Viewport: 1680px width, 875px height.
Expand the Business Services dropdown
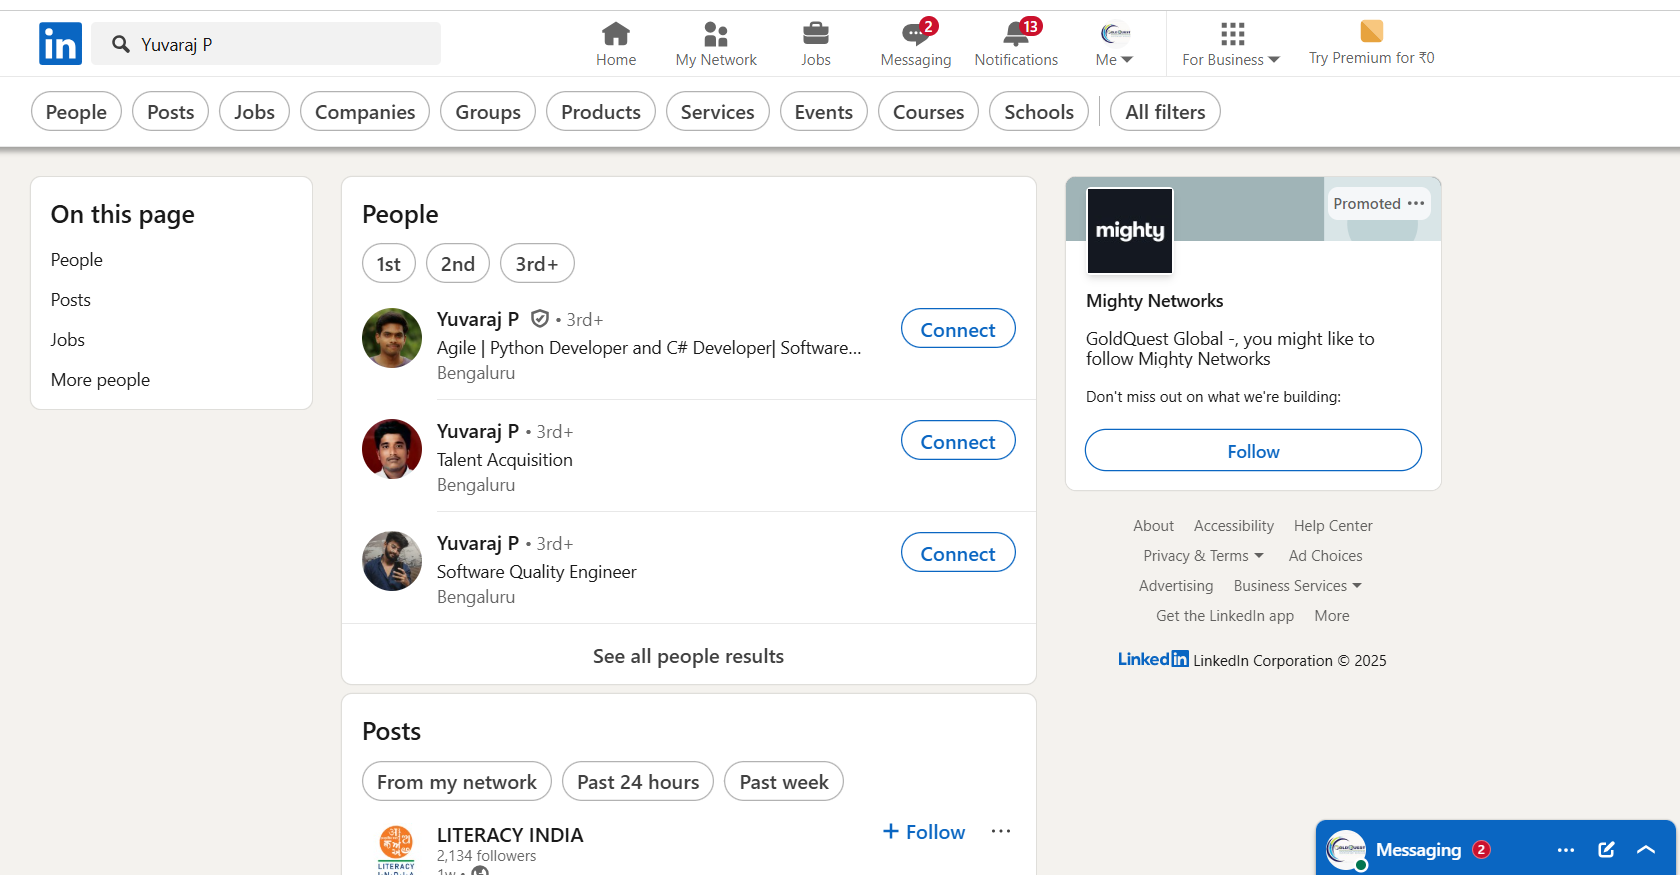click(1298, 586)
